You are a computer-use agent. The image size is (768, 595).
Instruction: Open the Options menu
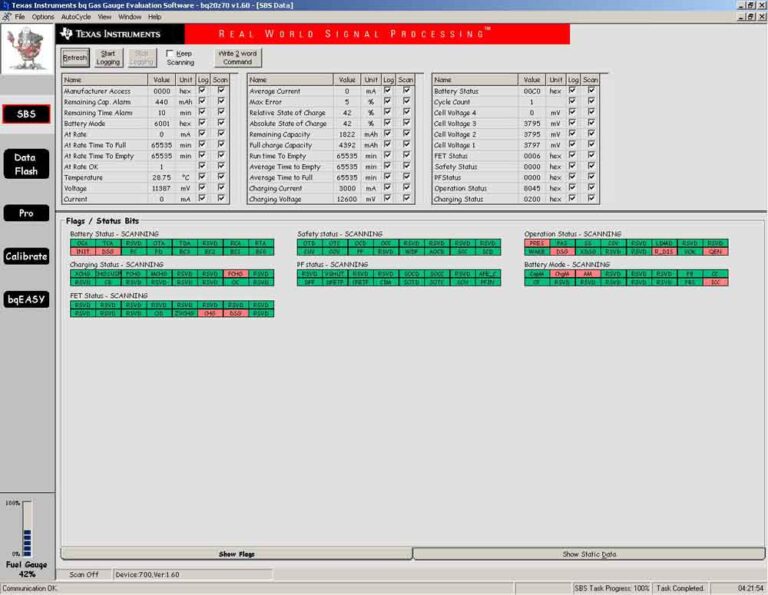[43, 17]
